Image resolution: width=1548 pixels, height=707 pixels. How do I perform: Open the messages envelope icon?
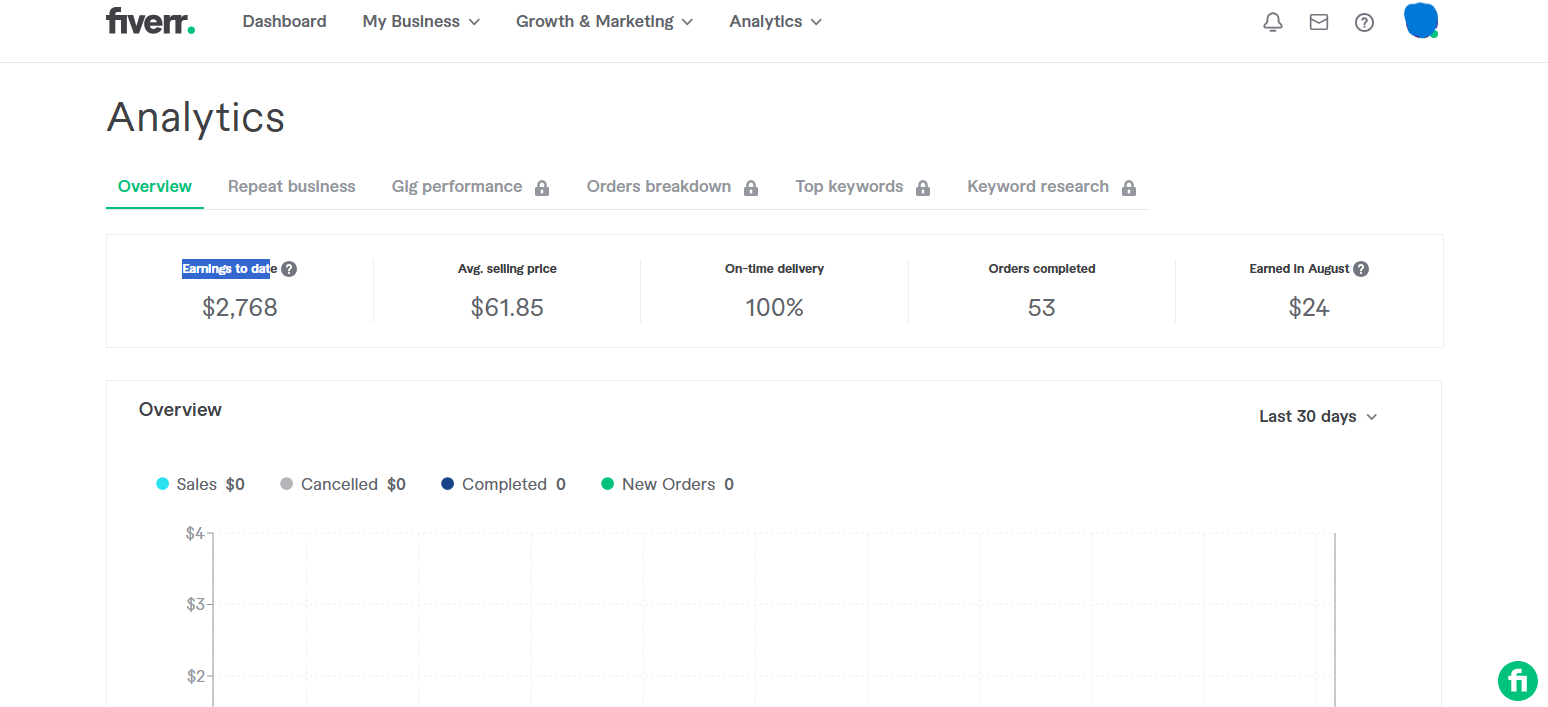[x=1319, y=22]
